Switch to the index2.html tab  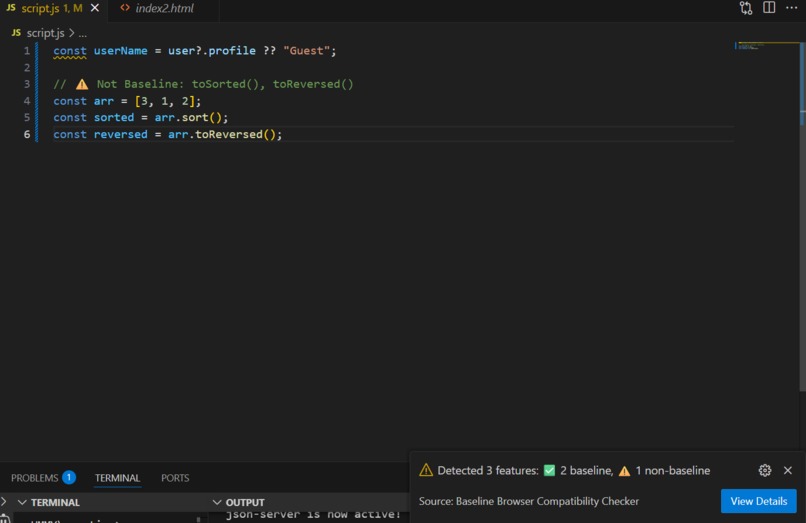164,8
